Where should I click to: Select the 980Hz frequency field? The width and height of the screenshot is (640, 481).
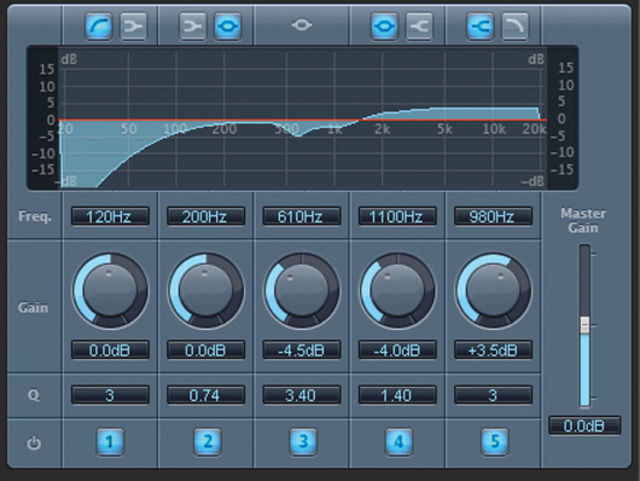pos(493,216)
